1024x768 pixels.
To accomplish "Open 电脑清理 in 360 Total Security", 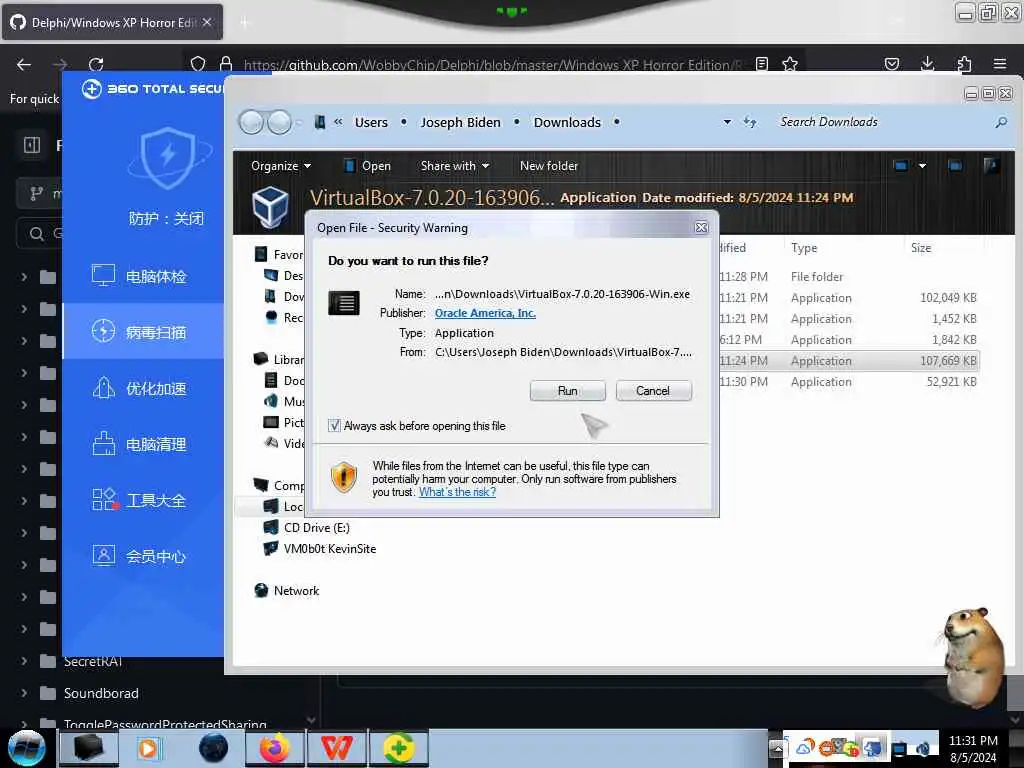I will [x=143, y=444].
